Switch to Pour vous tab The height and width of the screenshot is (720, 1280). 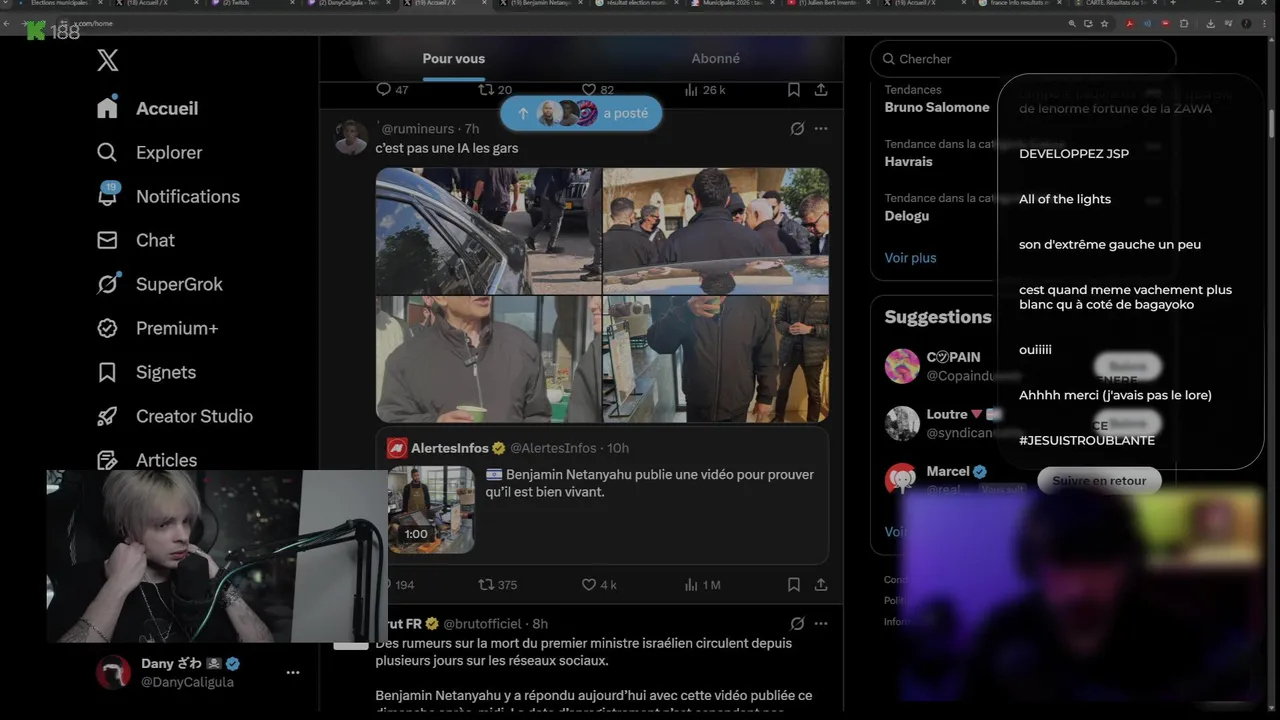click(x=453, y=58)
